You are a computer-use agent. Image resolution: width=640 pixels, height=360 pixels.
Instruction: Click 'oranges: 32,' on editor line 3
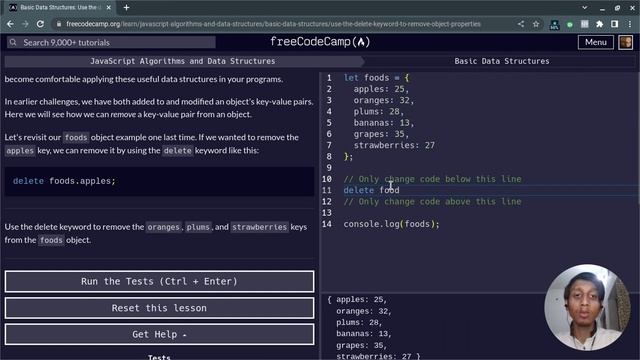(x=384, y=100)
